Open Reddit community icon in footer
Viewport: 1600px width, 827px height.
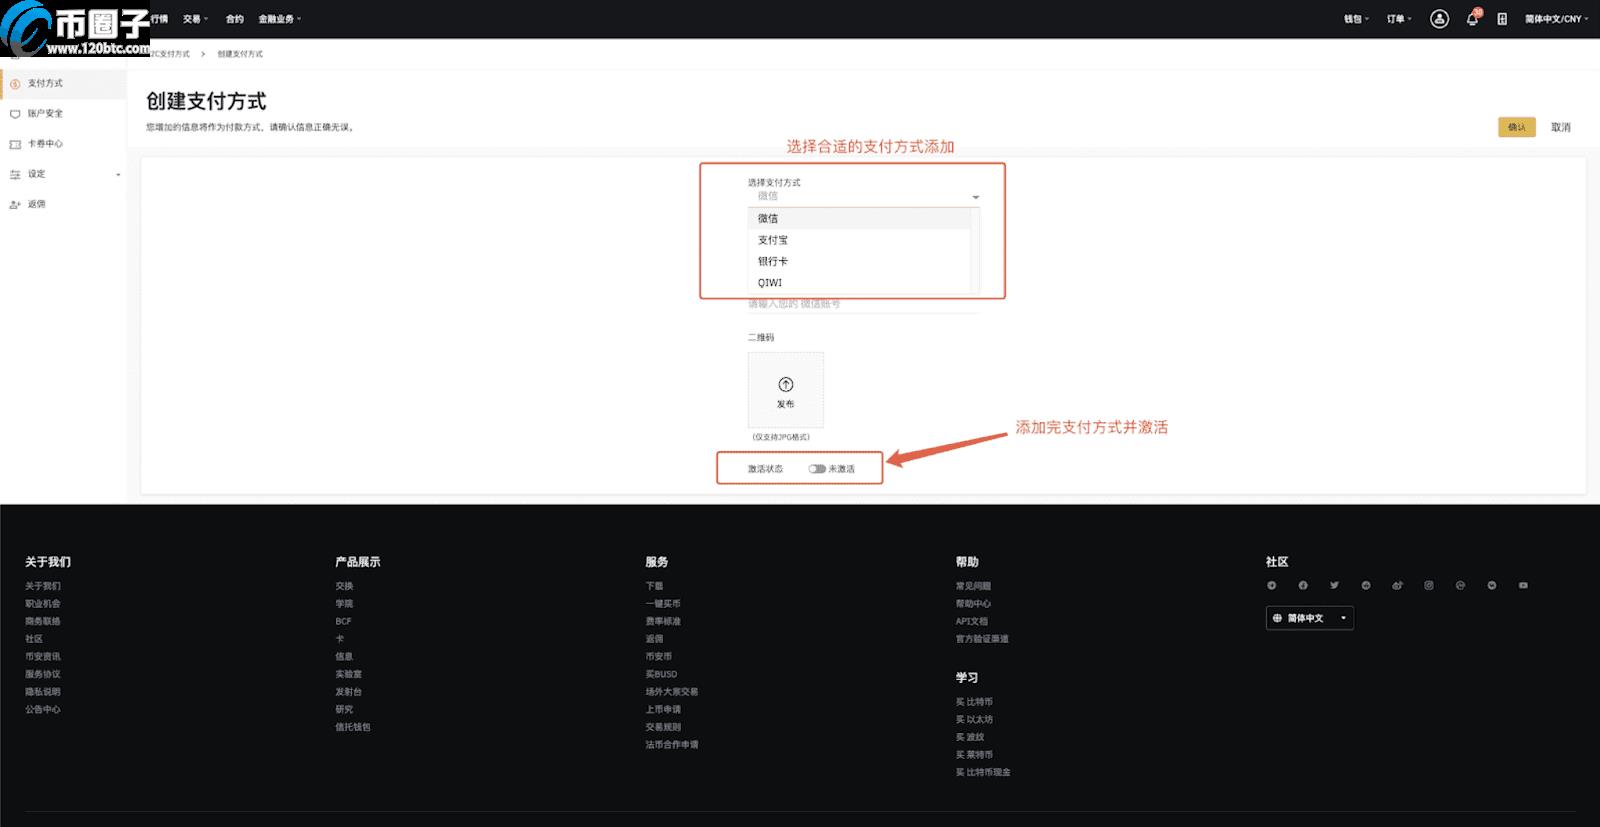[x=1366, y=585]
